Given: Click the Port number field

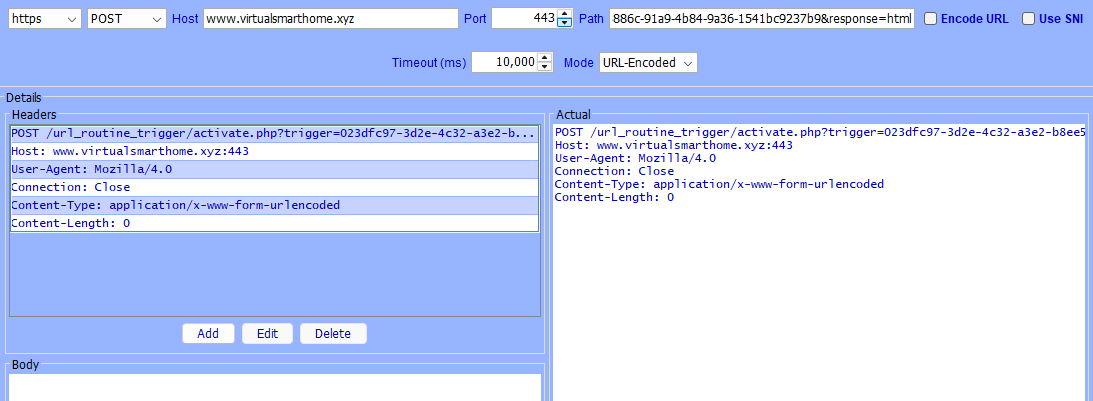Looking at the screenshot, I should click(523, 19).
